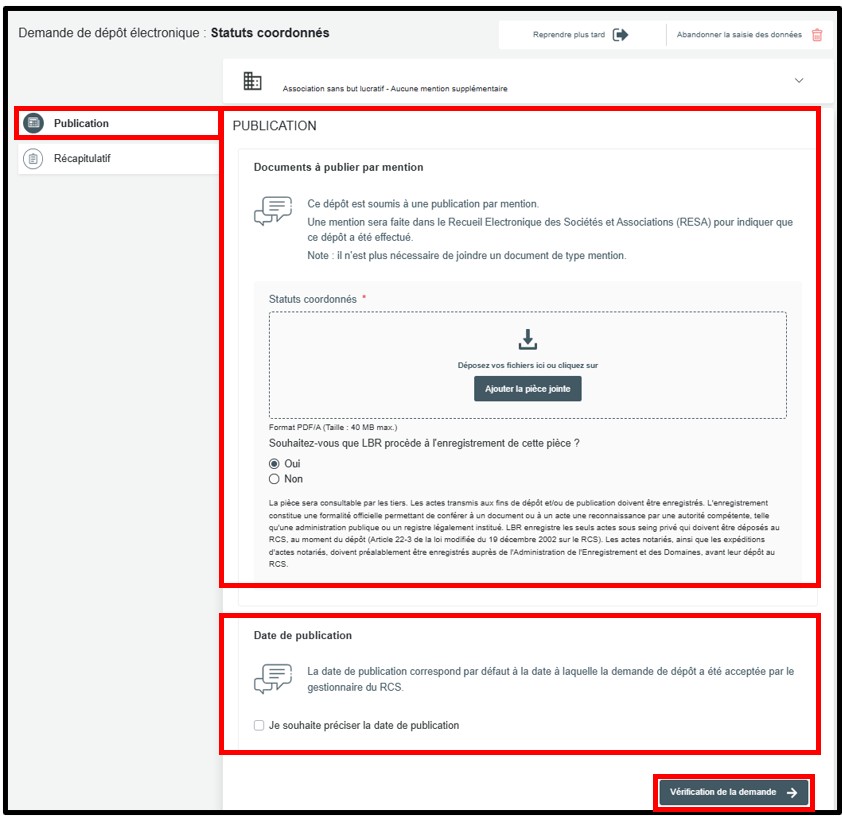Choose Reprendre plus tard to save progress

pyautogui.click(x=571, y=35)
